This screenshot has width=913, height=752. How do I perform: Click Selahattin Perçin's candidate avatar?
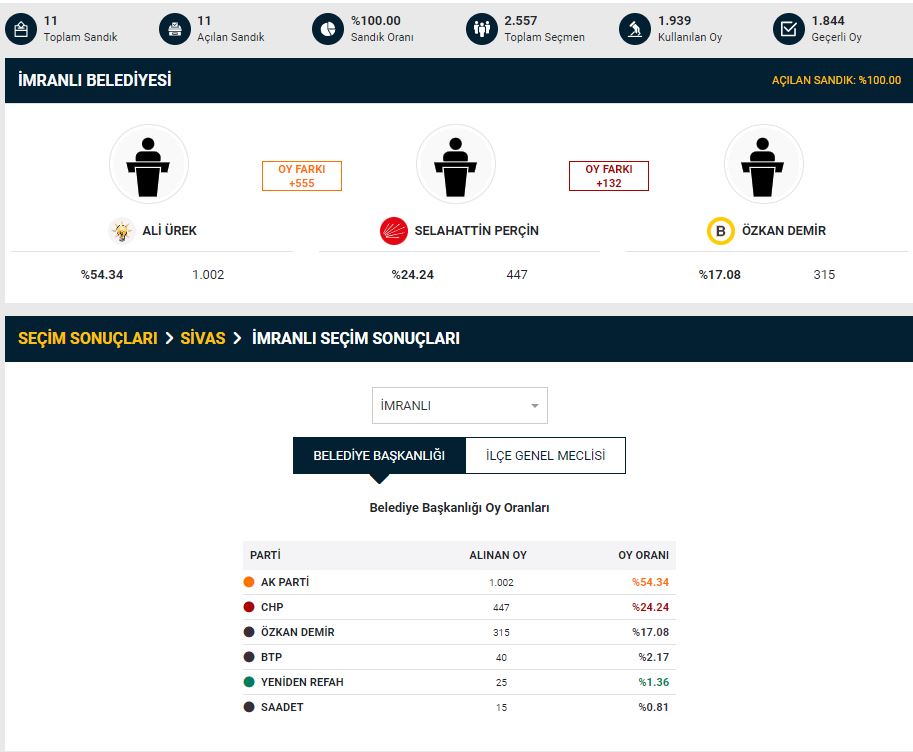point(456,164)
